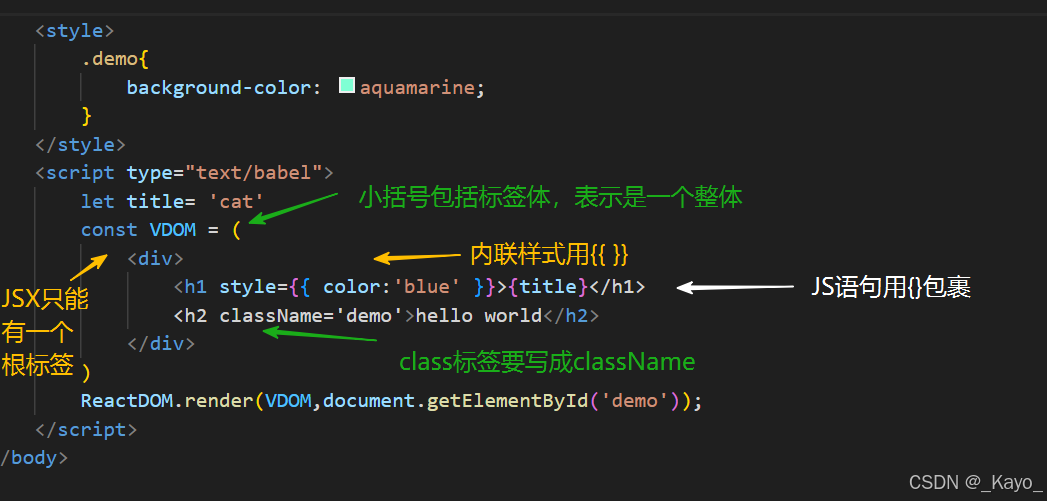Click the 'background-color' property name

click(218, 88)
